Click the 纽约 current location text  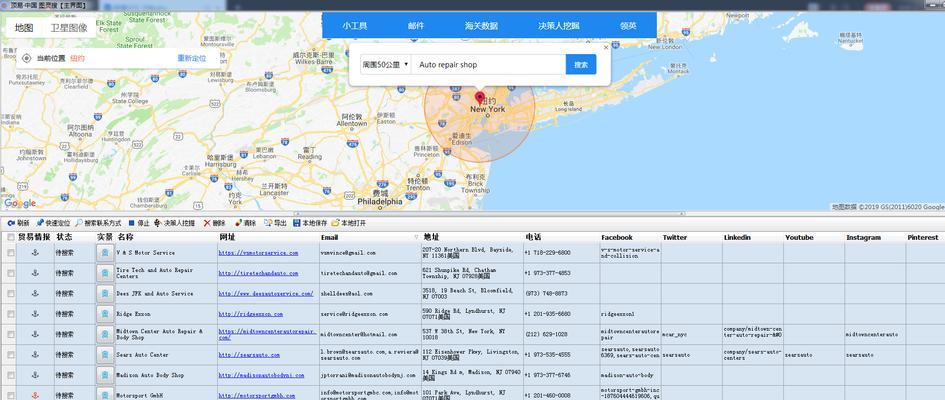(77, 58)
